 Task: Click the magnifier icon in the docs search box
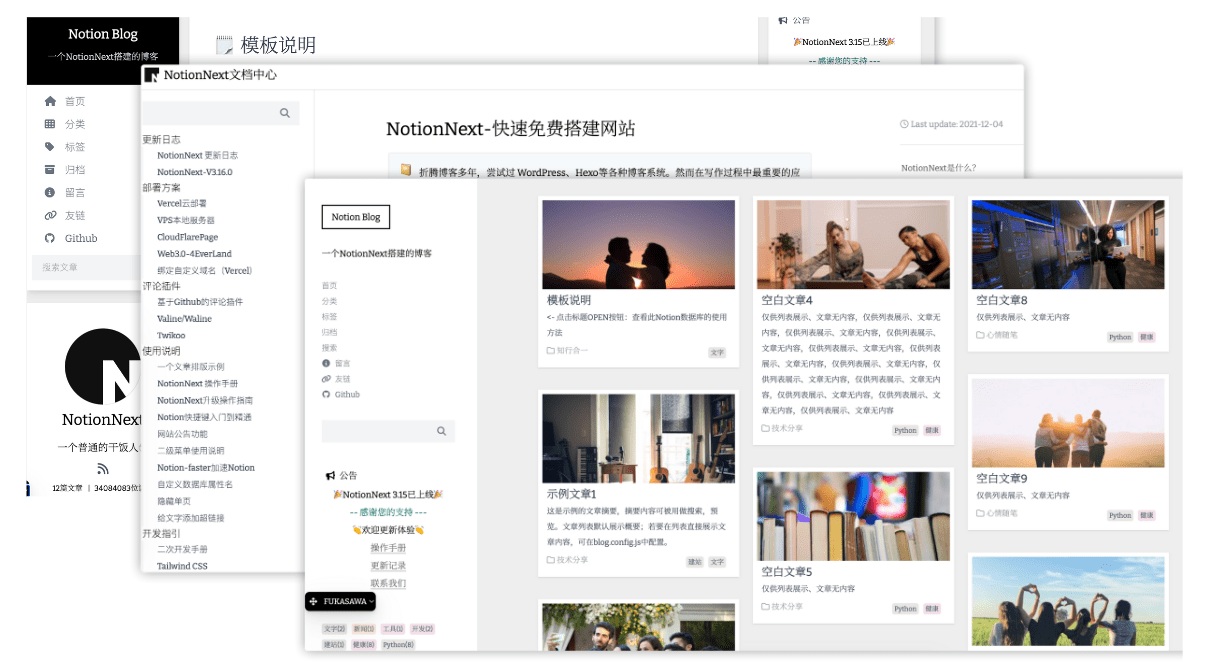tap(285, 113)
